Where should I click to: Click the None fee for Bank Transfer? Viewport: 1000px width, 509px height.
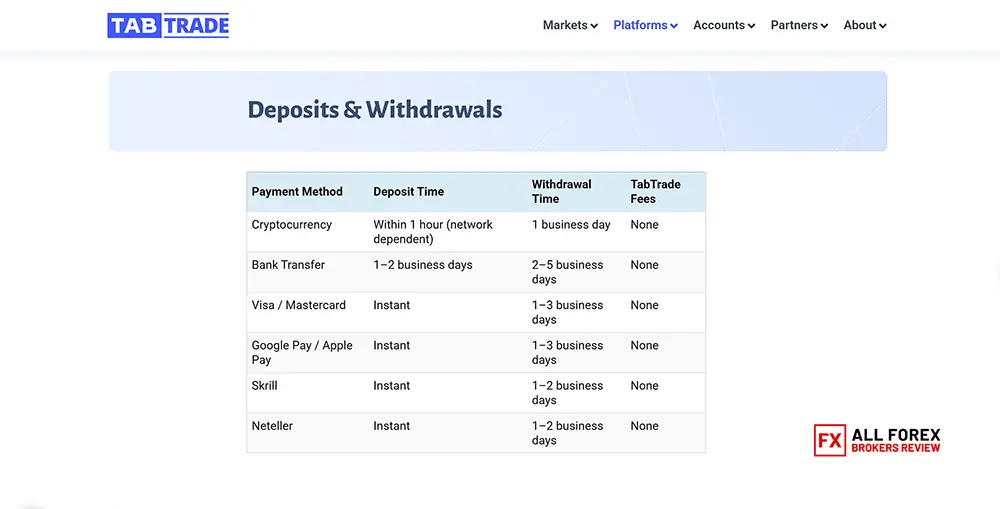(644, 265)
